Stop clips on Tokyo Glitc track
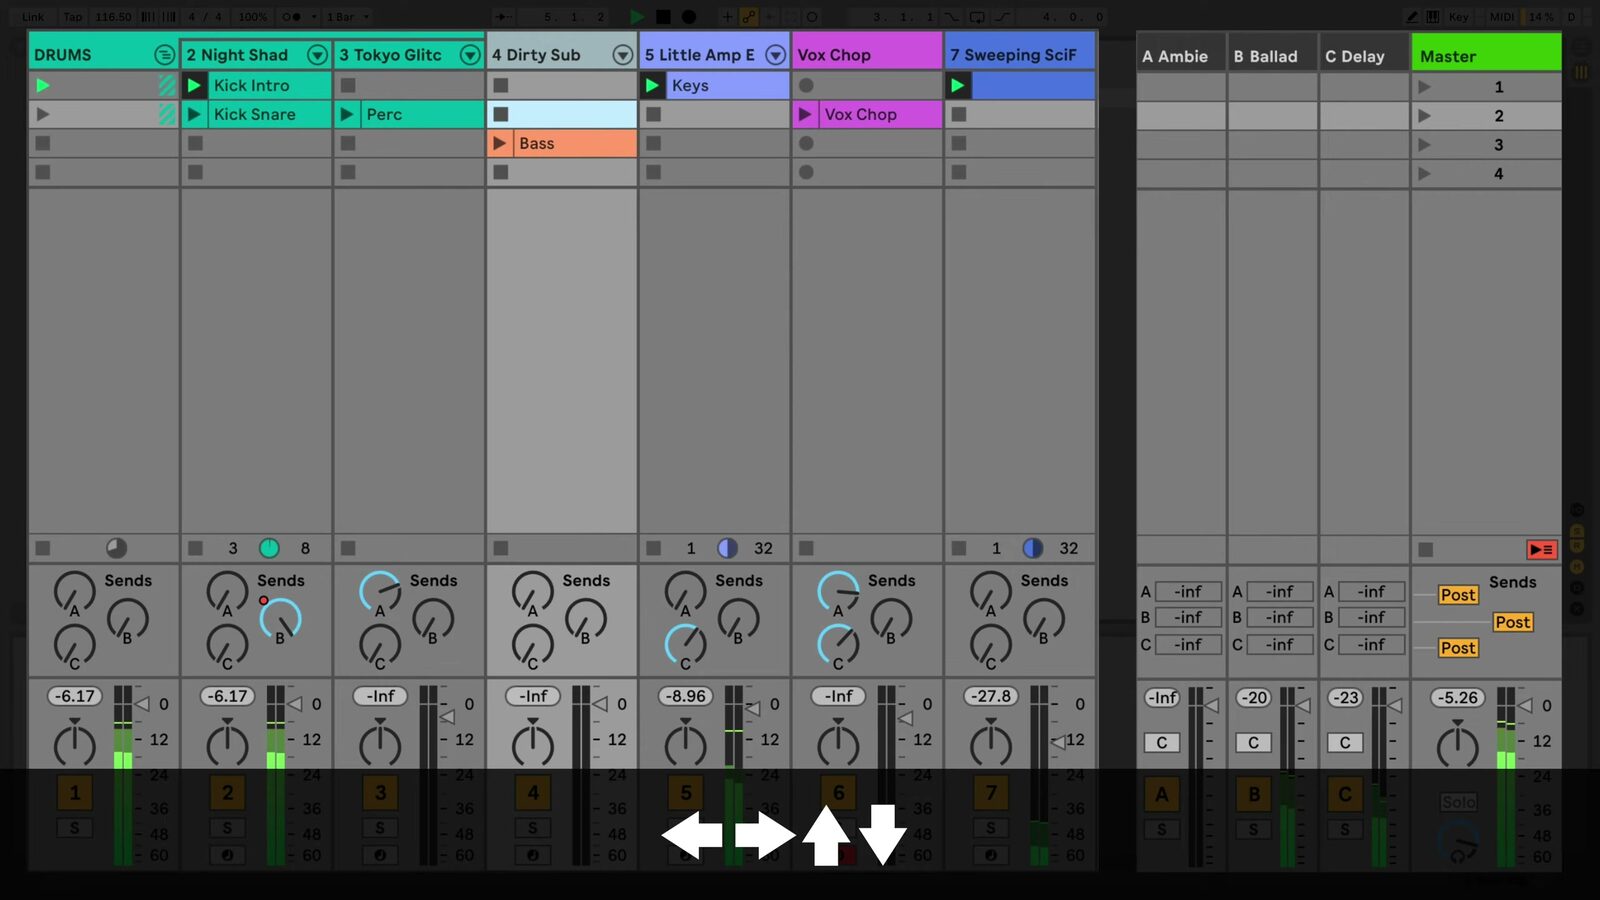The image size is (1600, 900). (x=348, y=548)
